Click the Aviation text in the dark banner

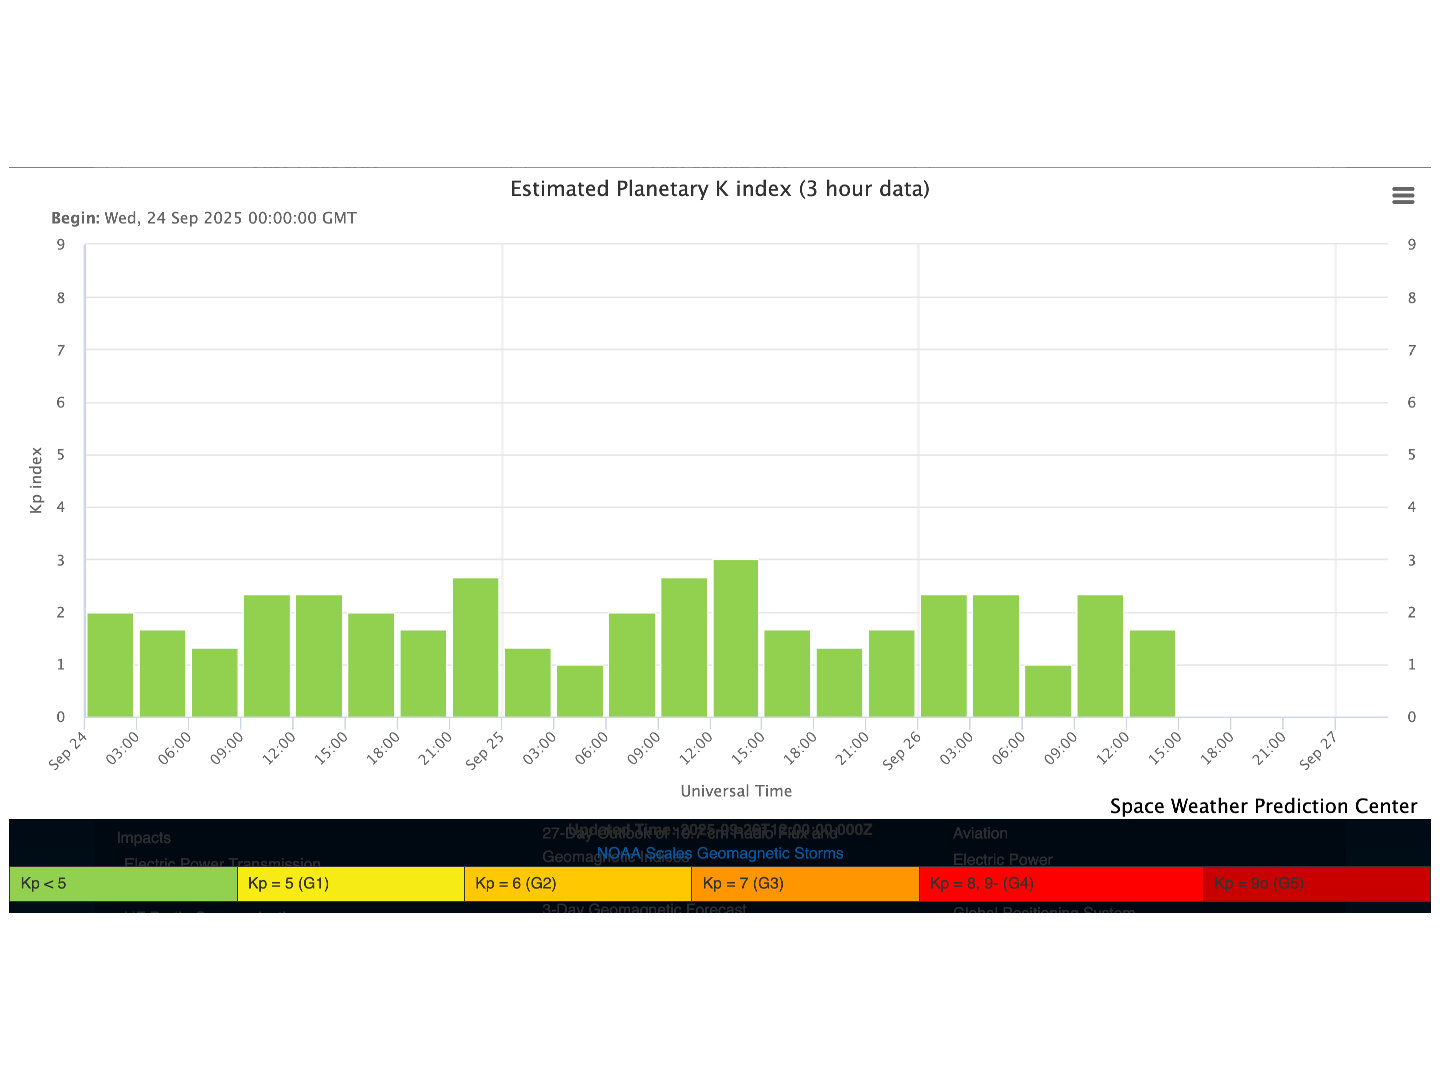[980, 833]
